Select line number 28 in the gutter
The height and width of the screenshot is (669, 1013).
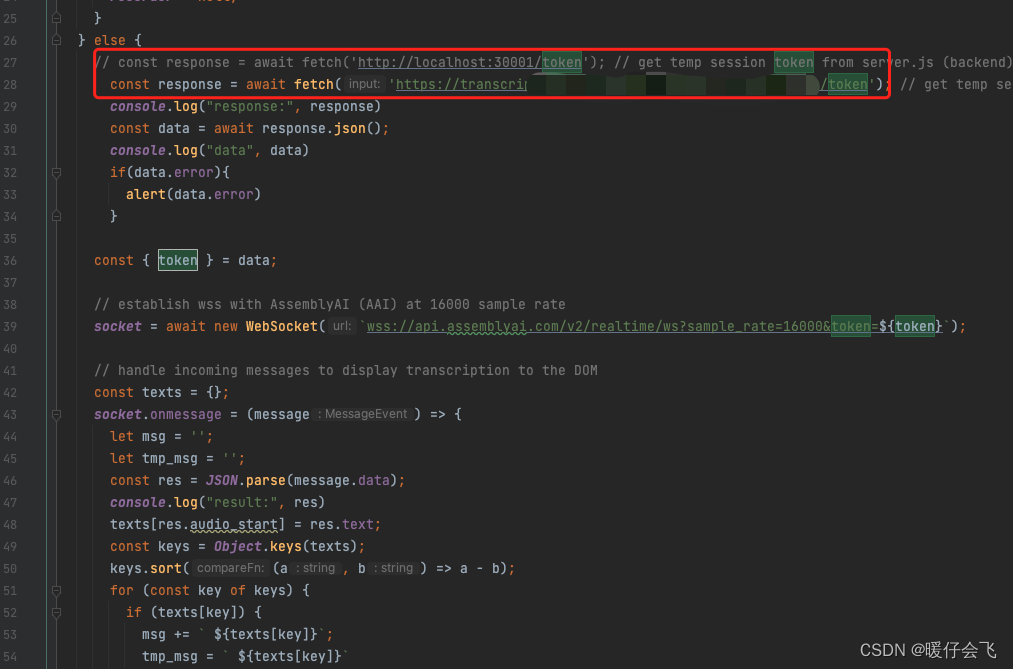[10, 85]
